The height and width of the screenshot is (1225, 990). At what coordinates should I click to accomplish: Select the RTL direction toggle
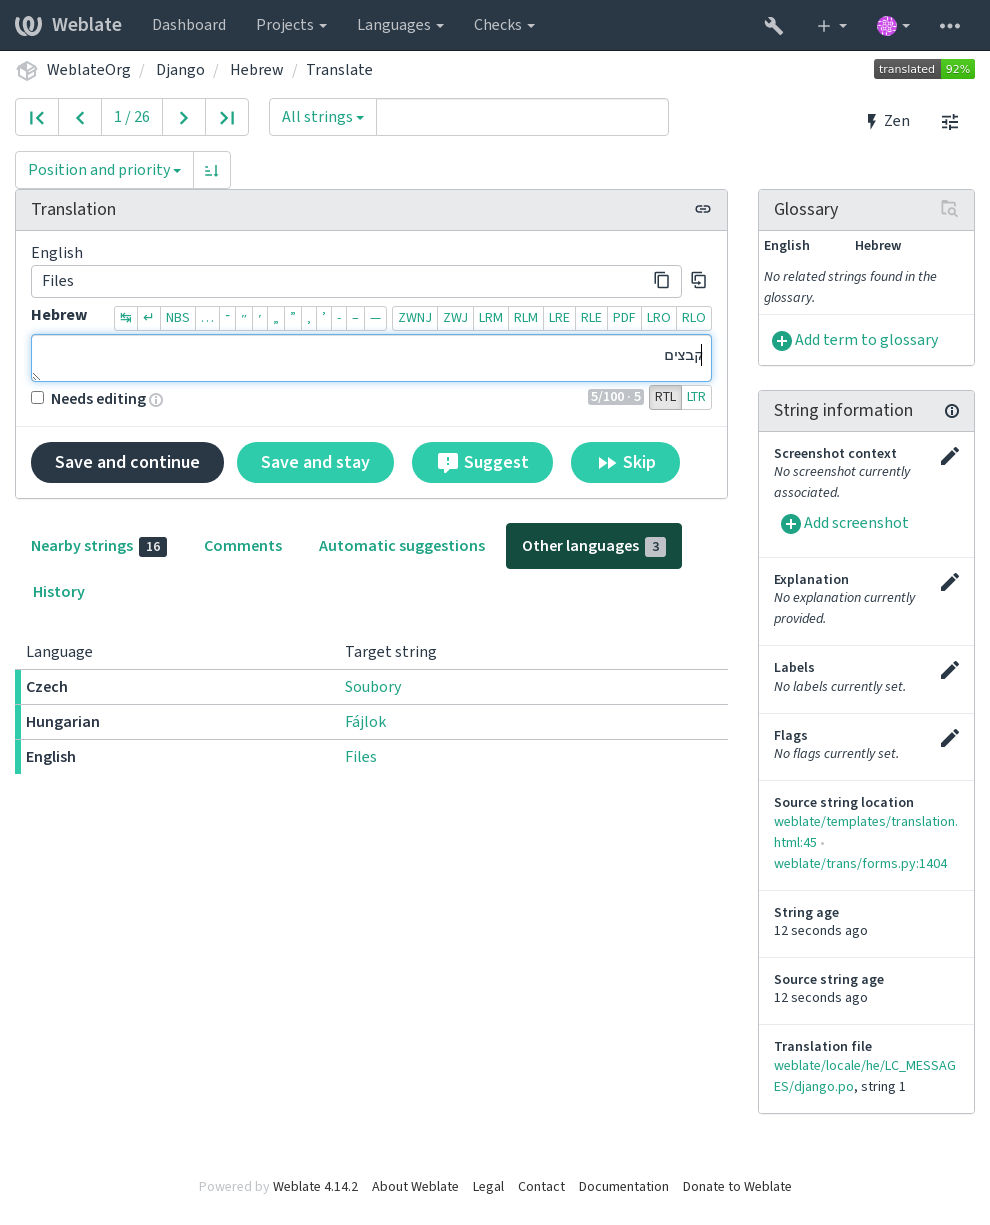(666, 397)
